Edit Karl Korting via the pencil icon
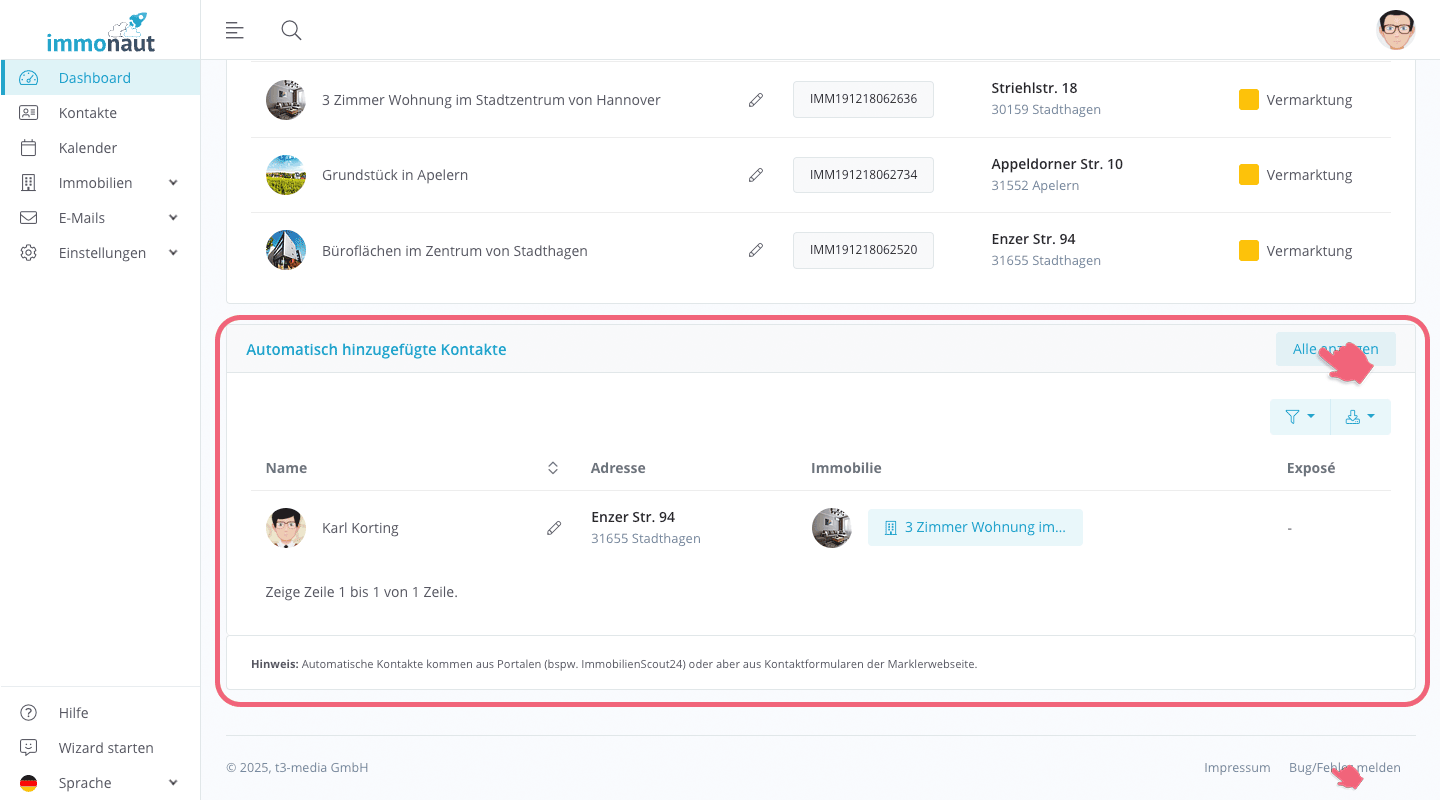The image size is (1440, 800). pyautogui.click(x=554, y=527)
